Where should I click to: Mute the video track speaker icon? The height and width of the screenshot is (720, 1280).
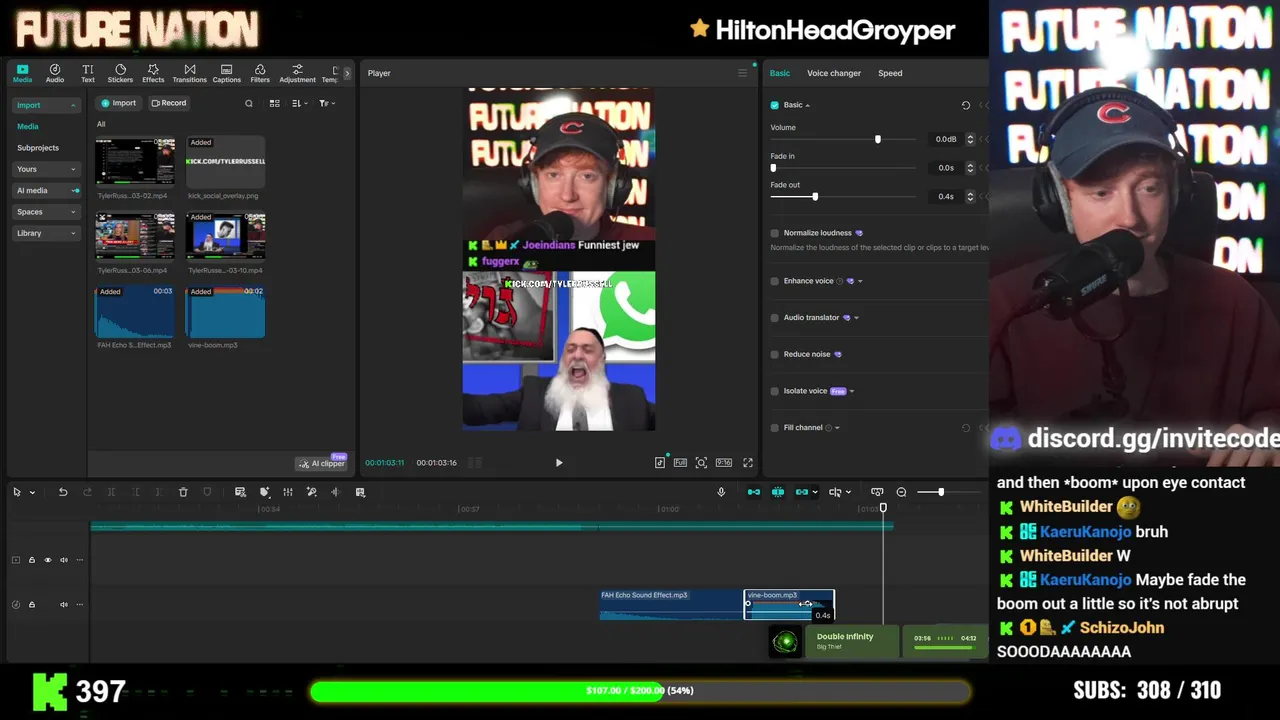64,560
